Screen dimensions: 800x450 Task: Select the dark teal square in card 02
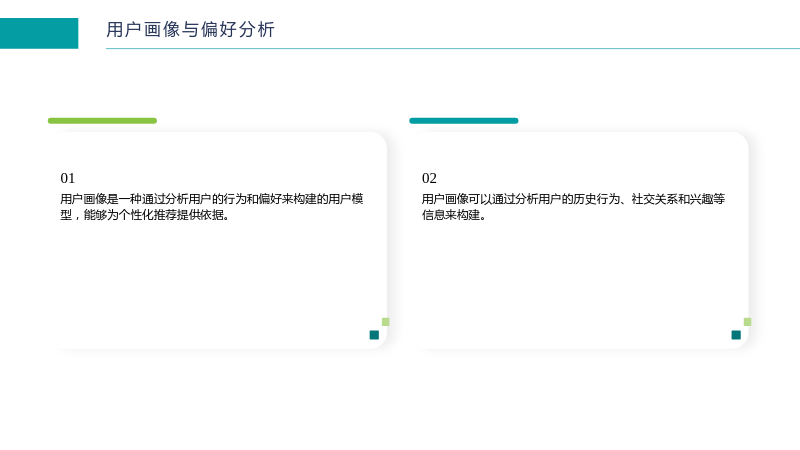(x=736, y=335)
